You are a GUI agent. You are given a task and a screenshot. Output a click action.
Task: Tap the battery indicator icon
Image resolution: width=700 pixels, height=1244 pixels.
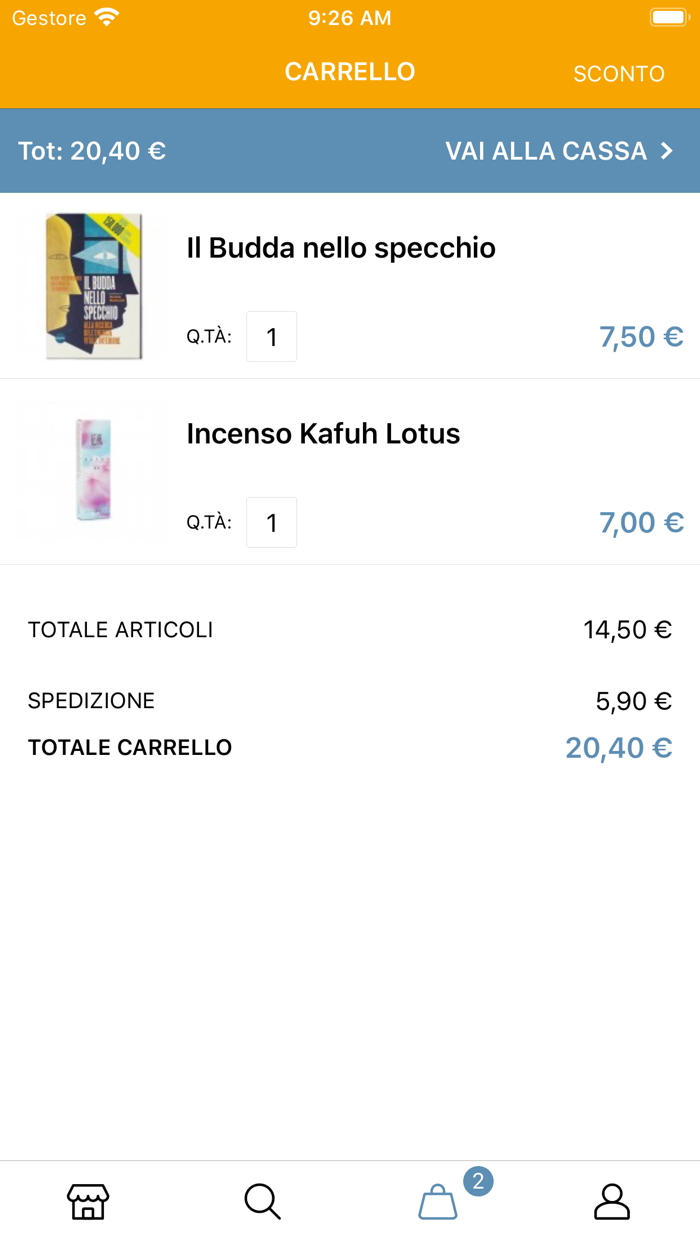[667, 16]
